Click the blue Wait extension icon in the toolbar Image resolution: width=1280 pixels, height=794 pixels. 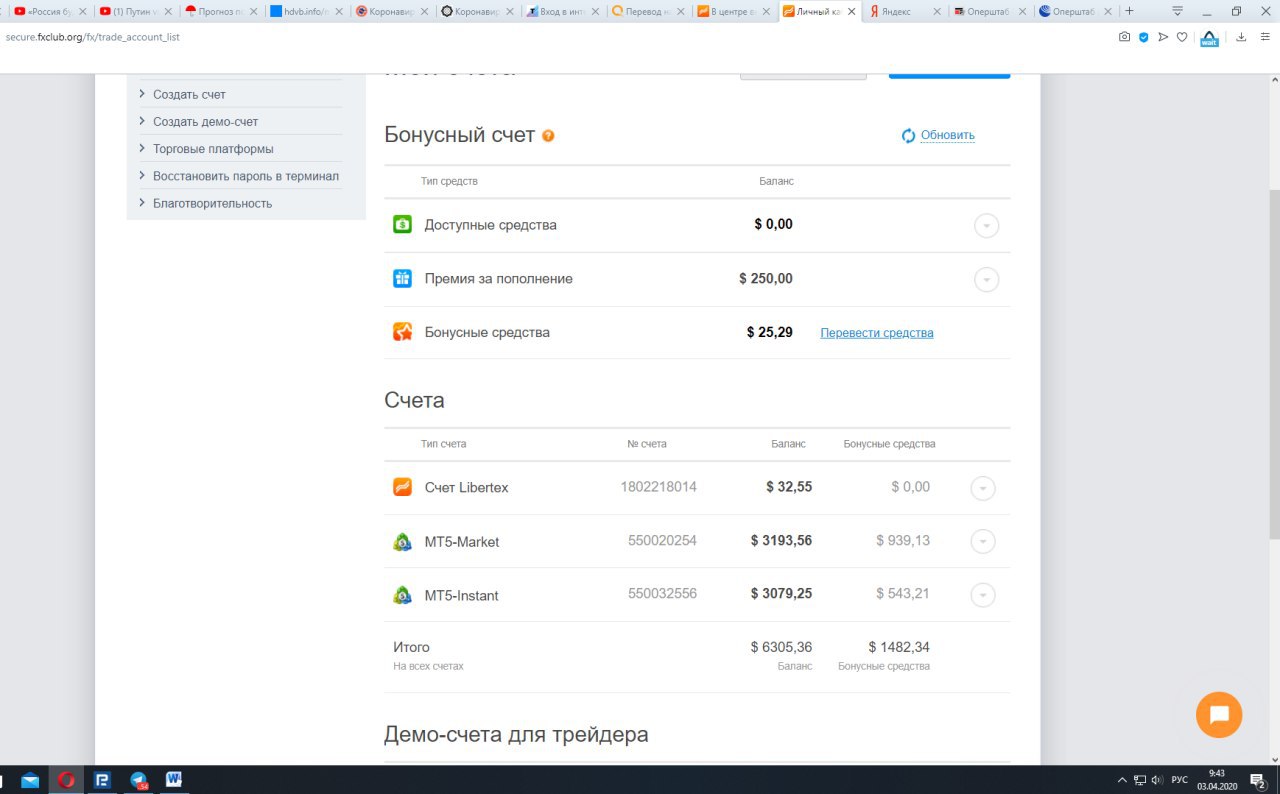tap(1210, 39)
